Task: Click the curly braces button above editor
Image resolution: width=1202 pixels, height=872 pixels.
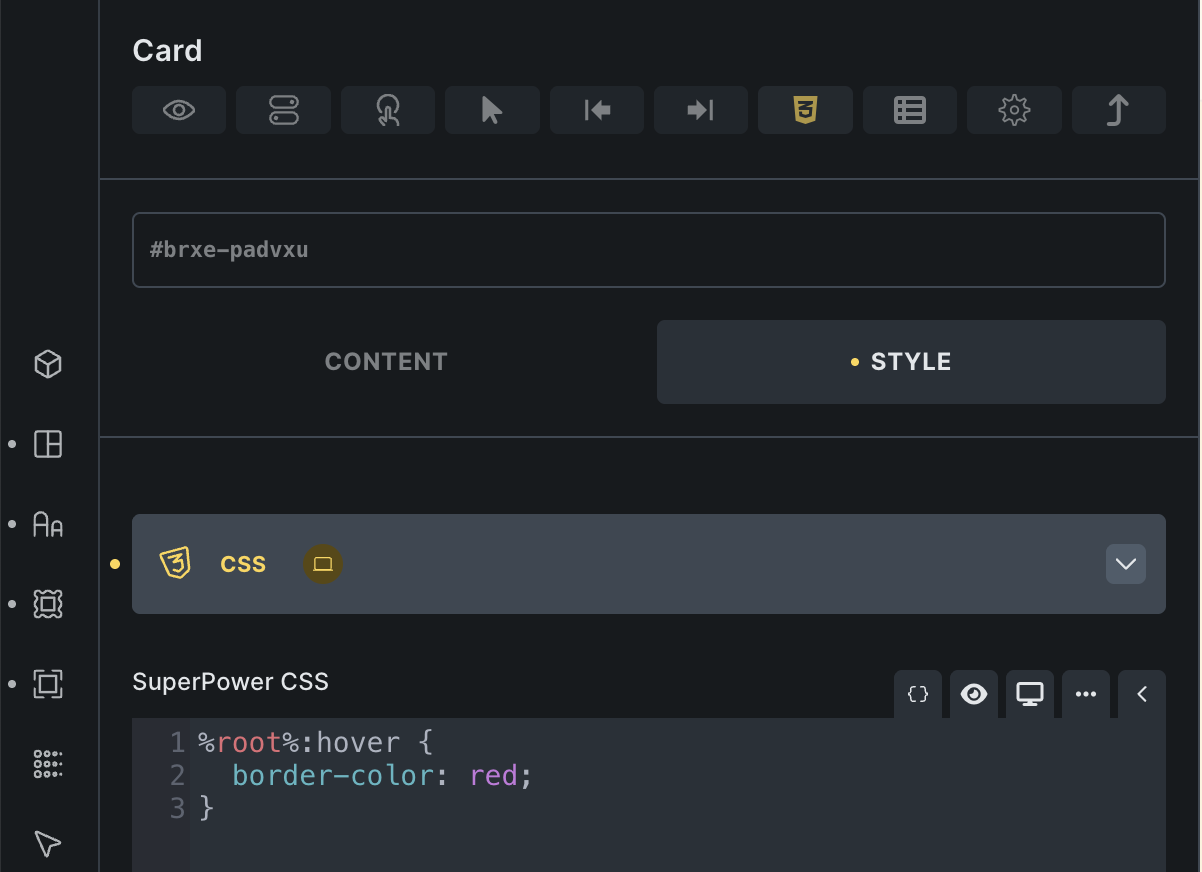Action: [x=918, y=694]
